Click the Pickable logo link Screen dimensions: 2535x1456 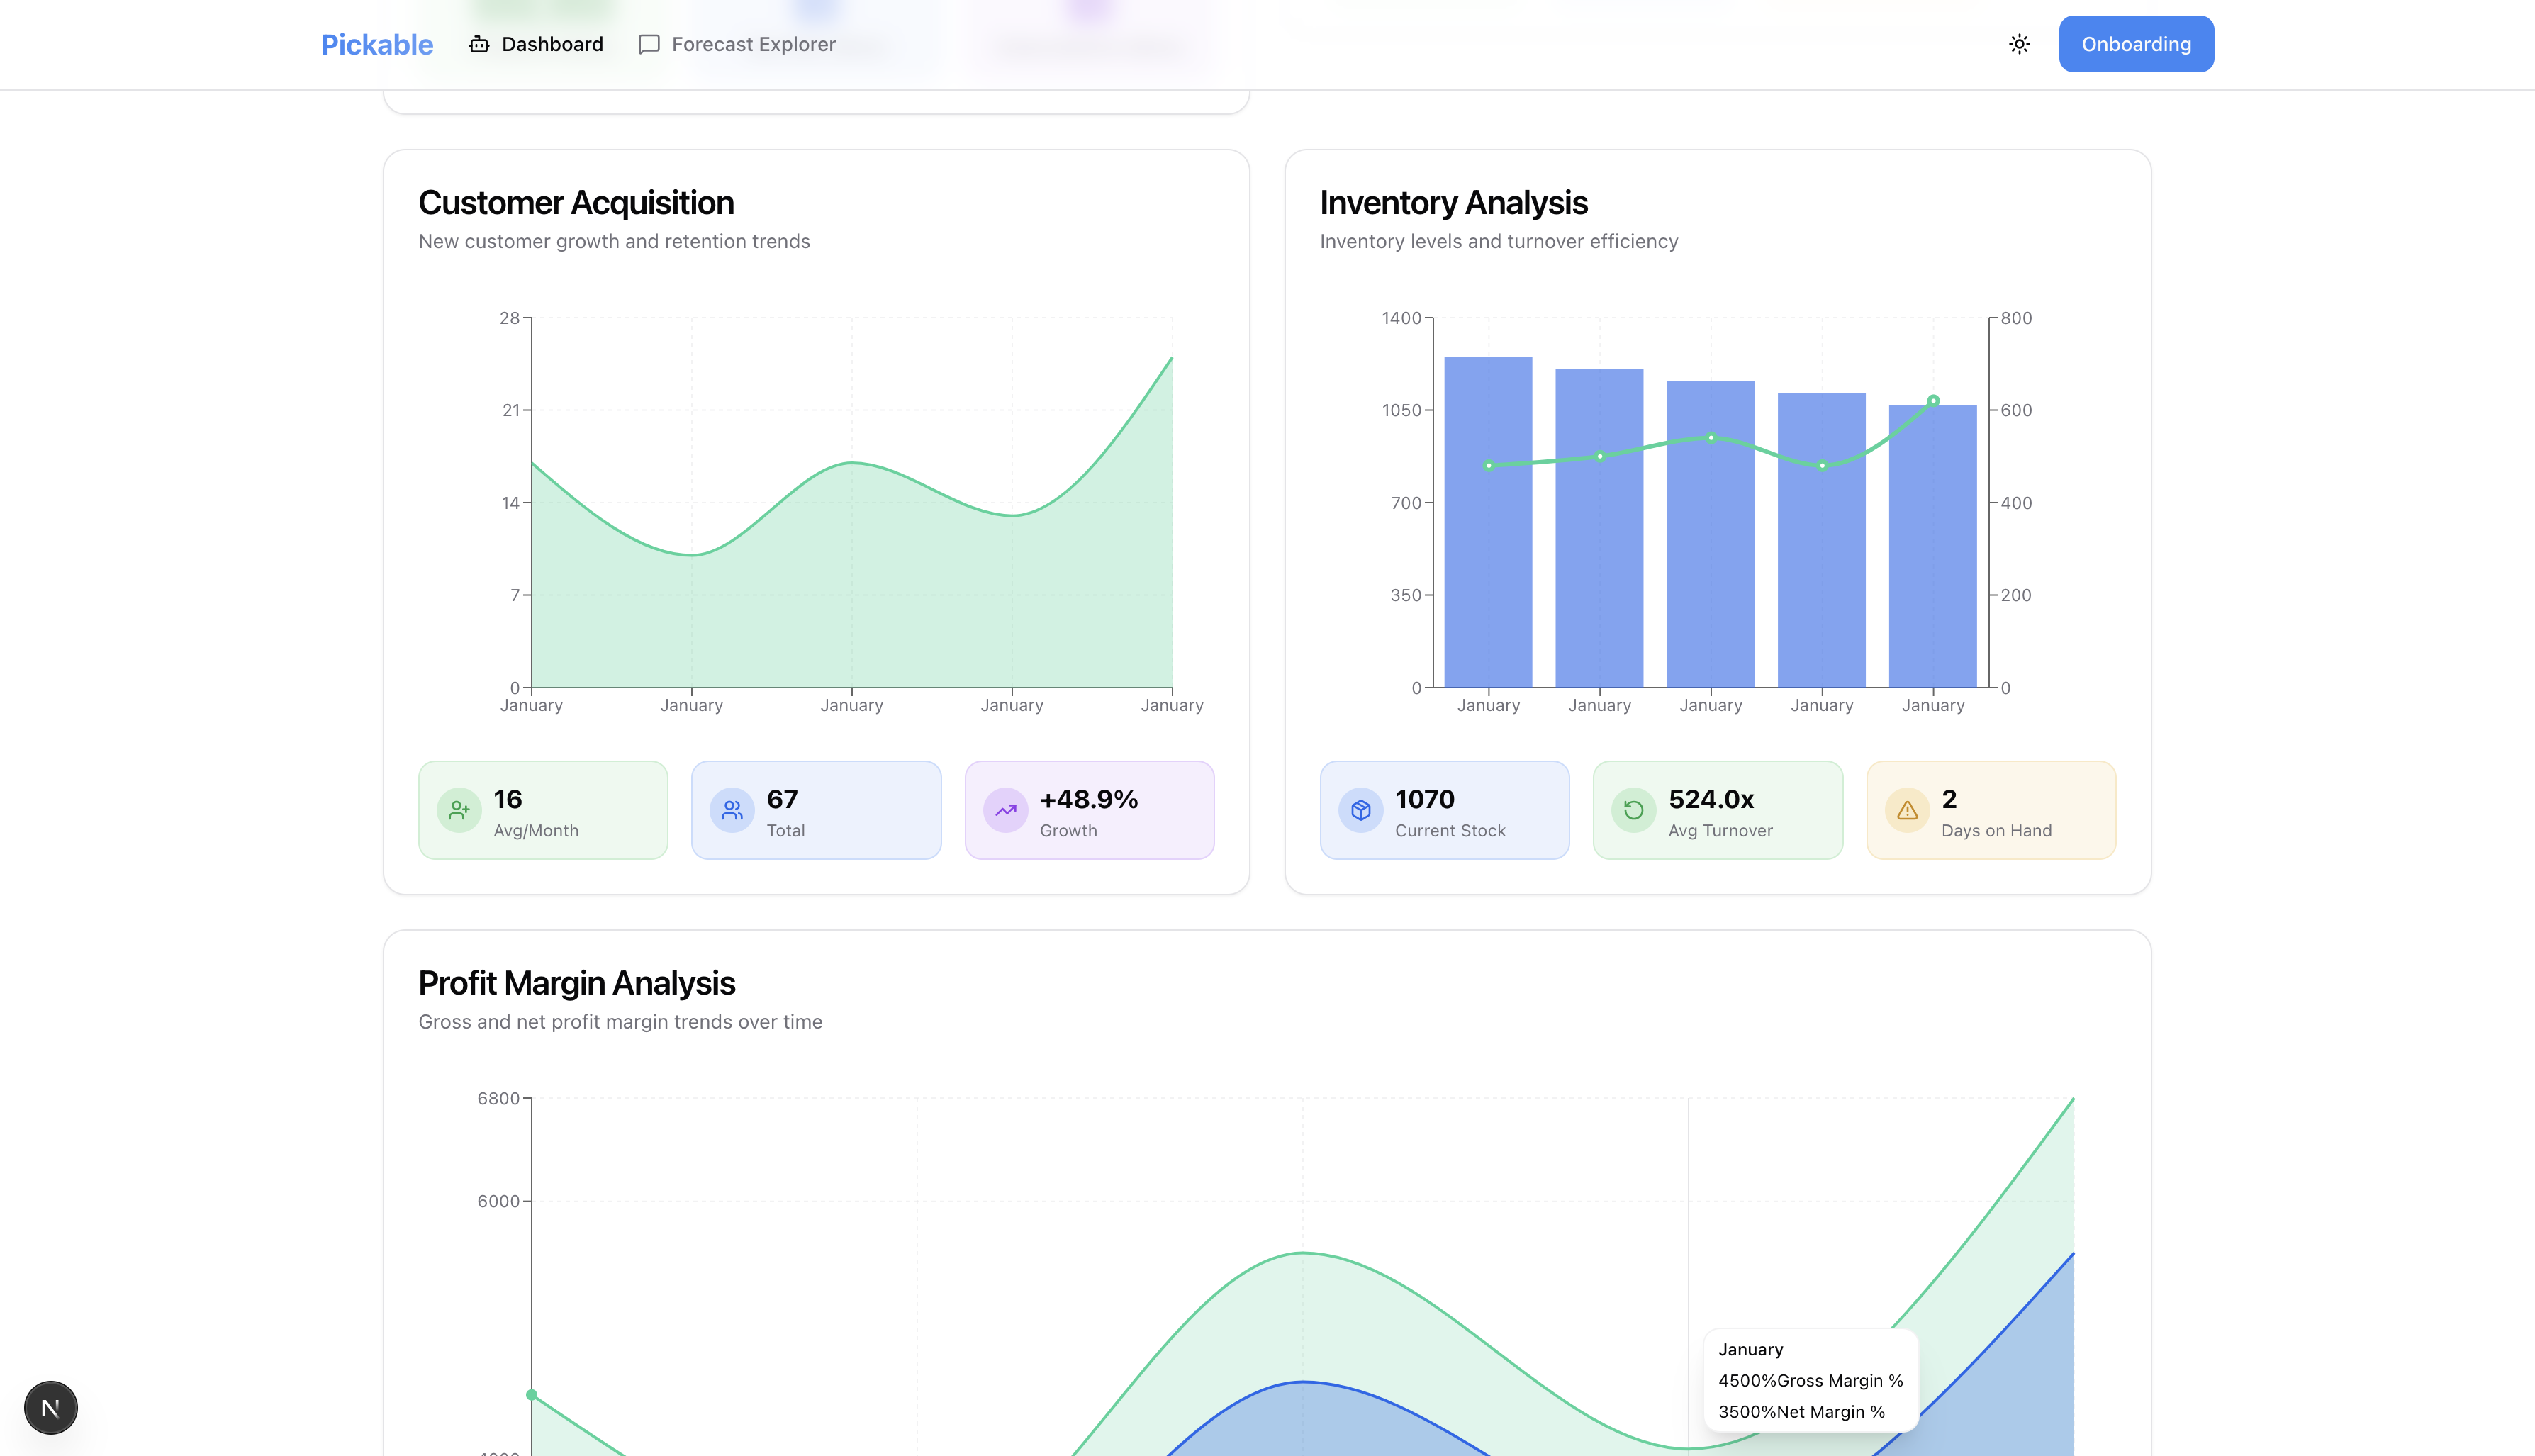(376, 44)
